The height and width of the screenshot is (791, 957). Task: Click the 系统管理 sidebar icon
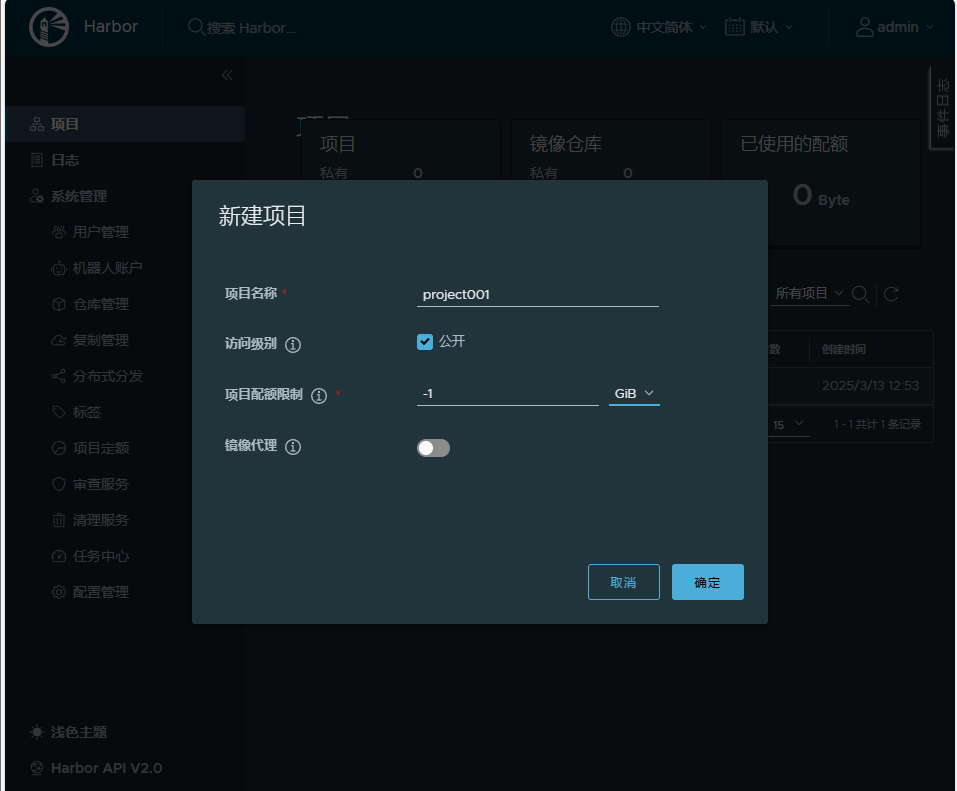[x=37, y=196]
